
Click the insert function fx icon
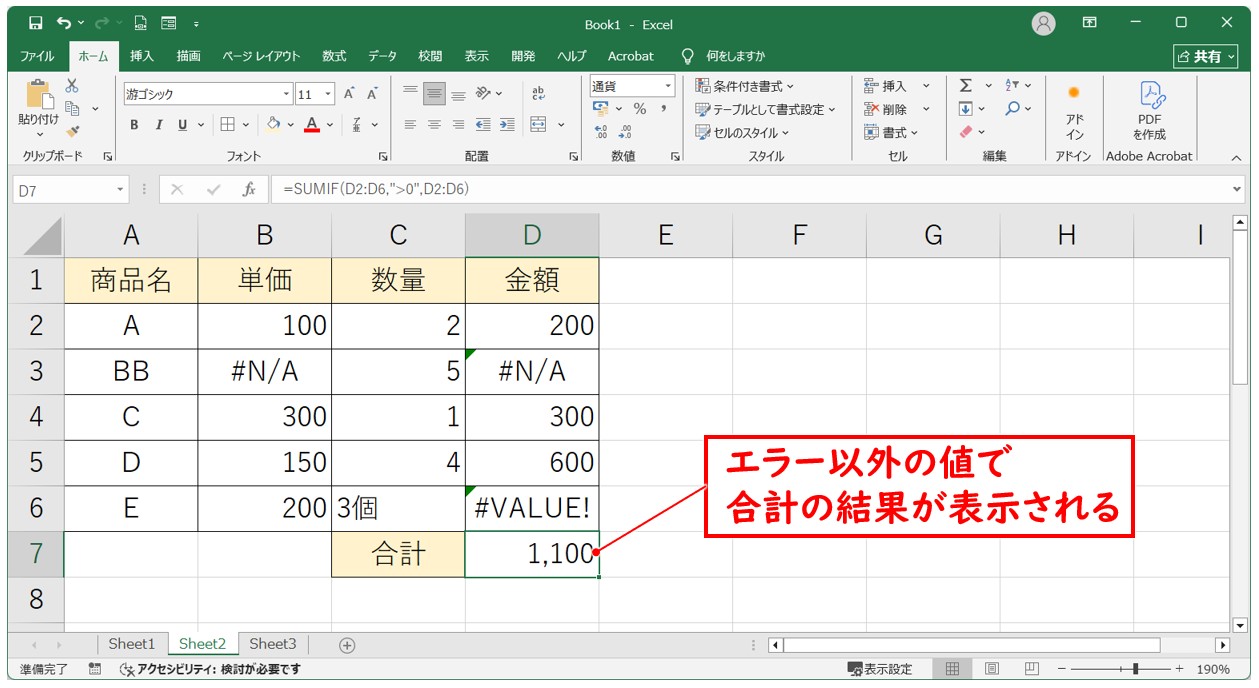point(249,189)
